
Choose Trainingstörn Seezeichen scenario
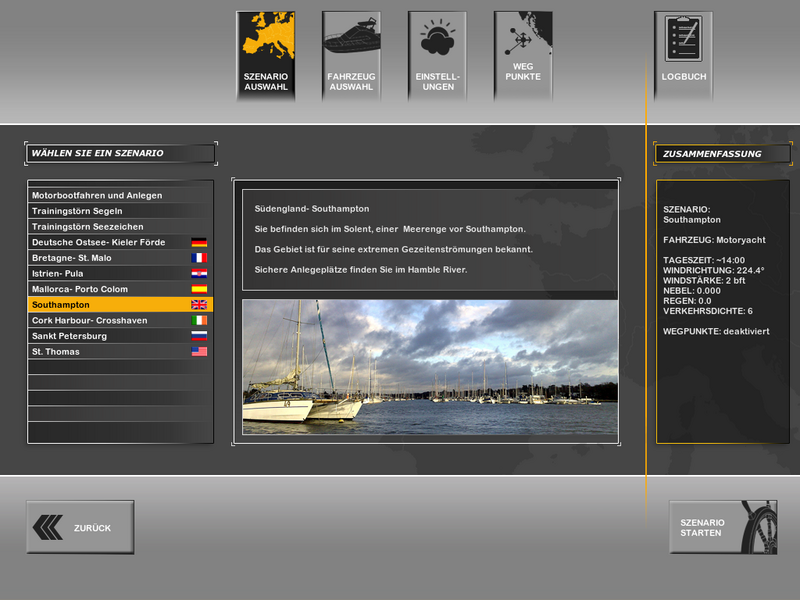pos(87,227)
